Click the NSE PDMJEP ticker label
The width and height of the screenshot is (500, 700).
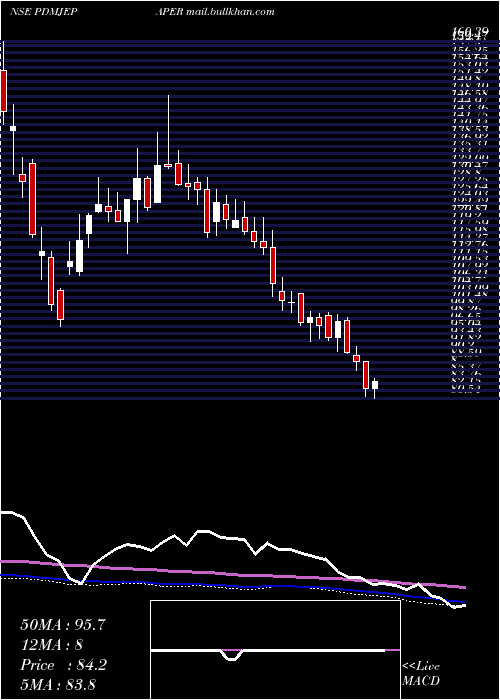click(42, 12)
